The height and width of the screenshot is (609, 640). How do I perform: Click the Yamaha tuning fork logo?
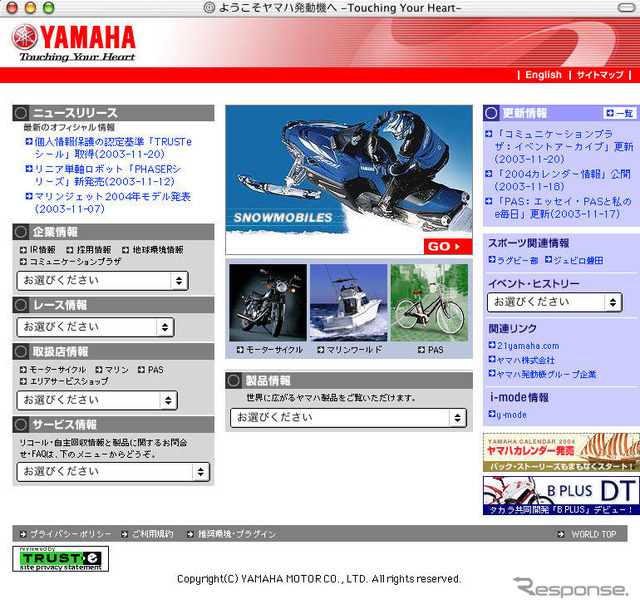point(24,37)
